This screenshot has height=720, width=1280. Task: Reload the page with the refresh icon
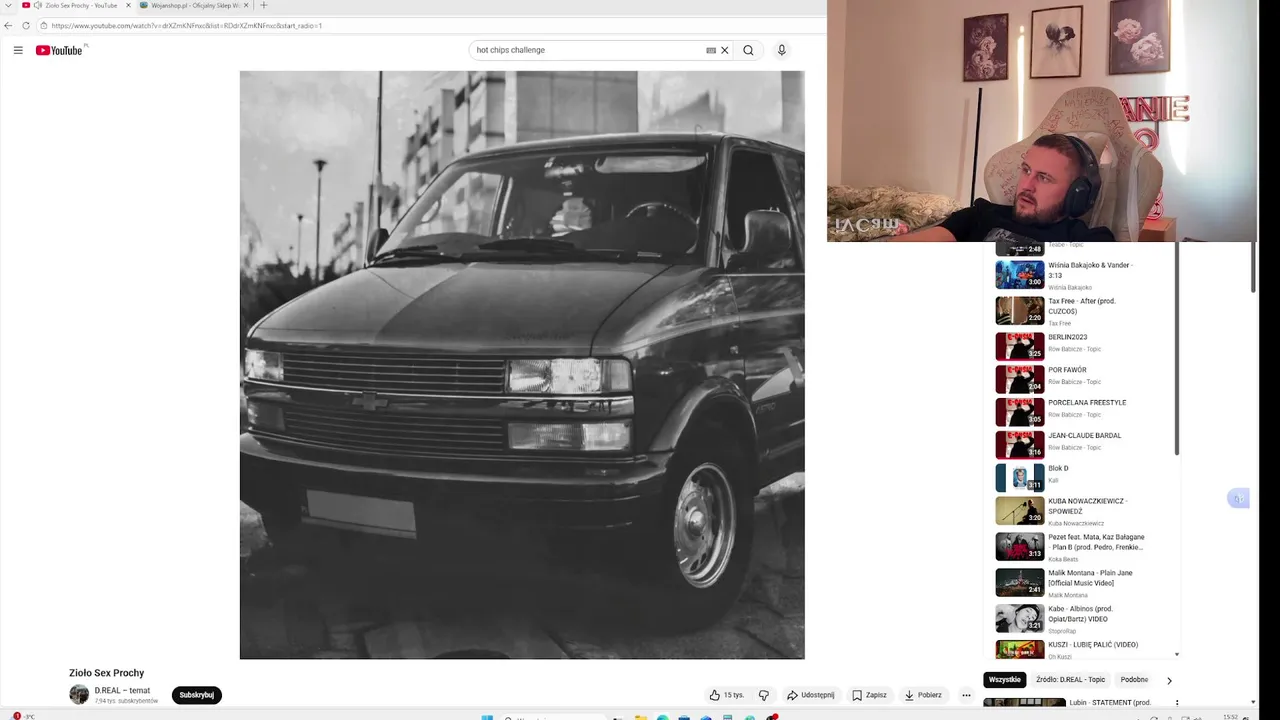point(25,25)
